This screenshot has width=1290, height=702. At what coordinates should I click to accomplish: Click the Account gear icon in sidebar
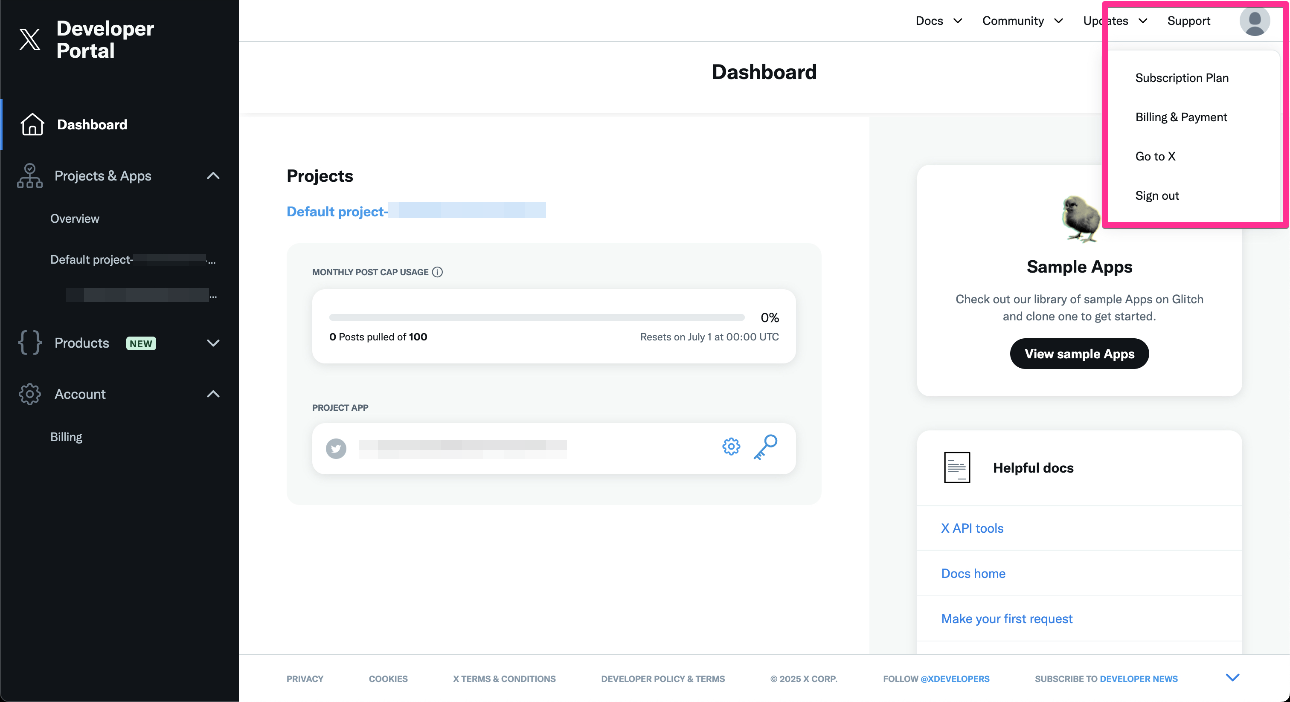pyautogui.click(x=30, y=394)
